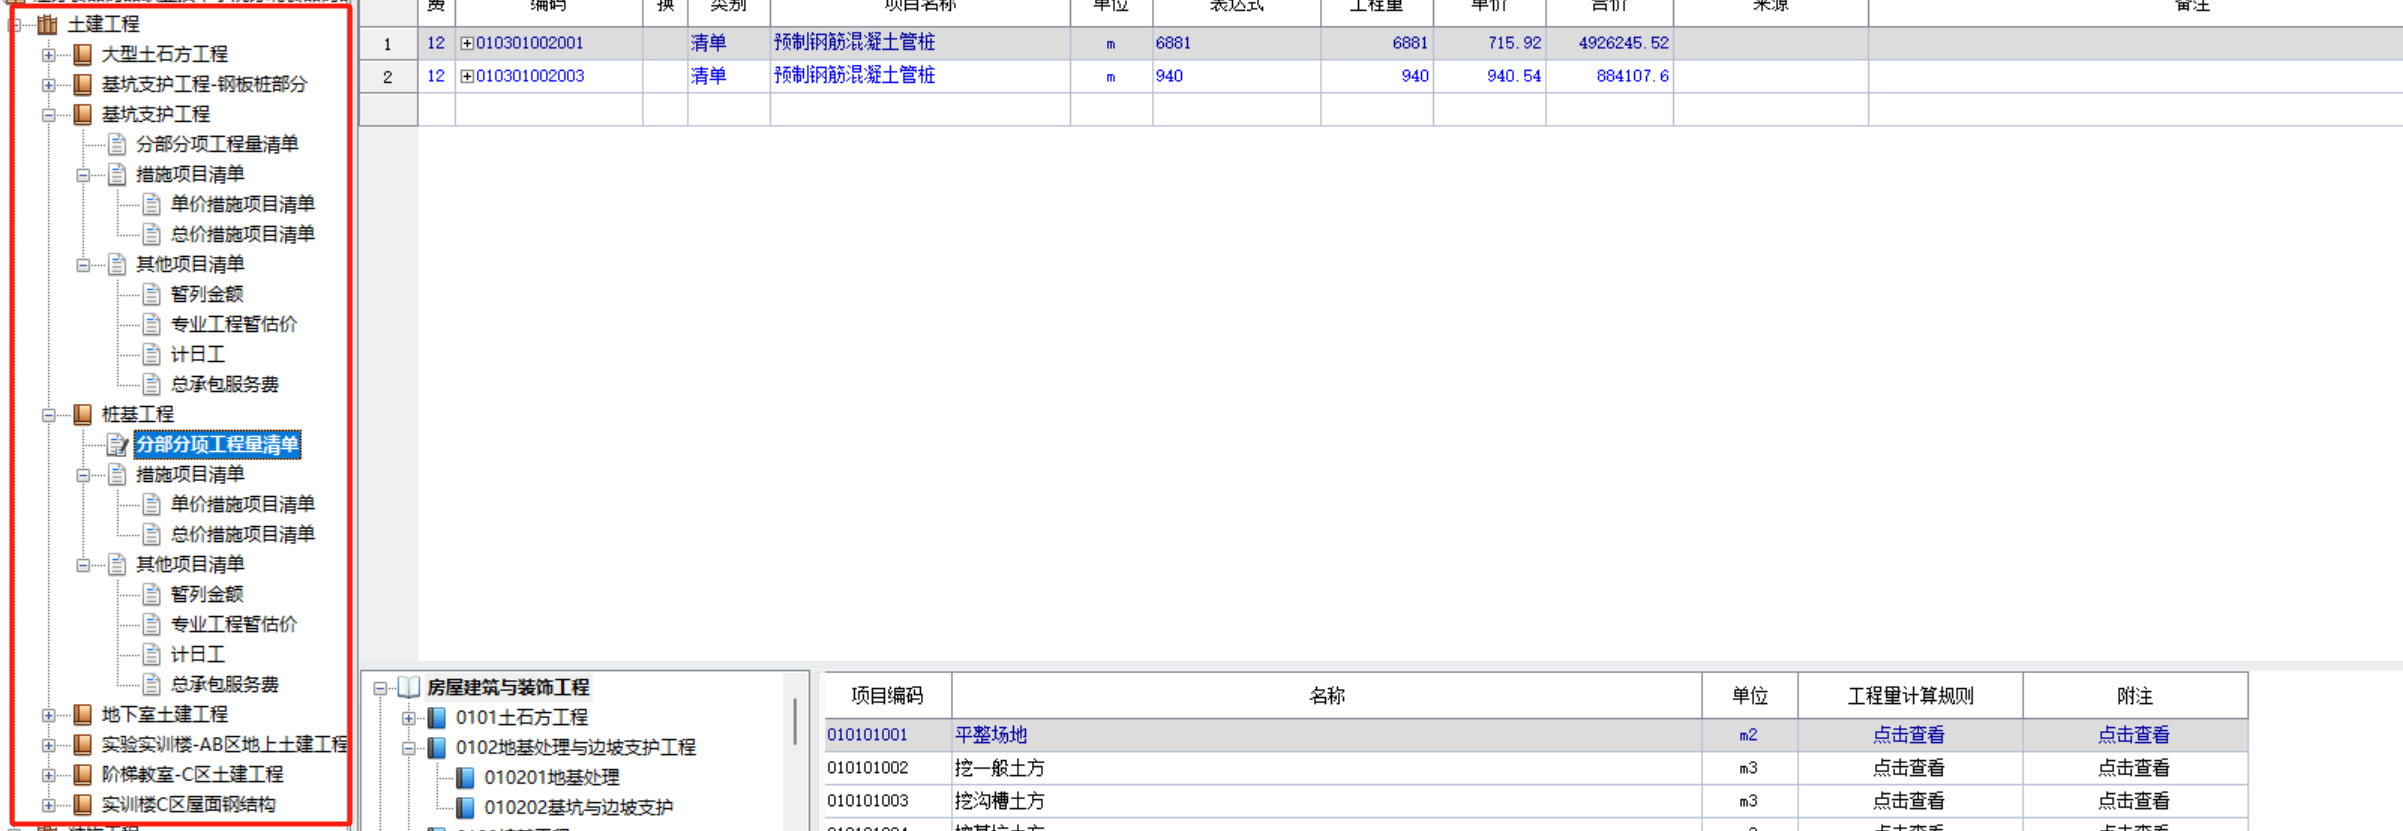Screen dimensions: 2403x831
Task: Click row header number 2 in bill table
Action: [388, 76]
